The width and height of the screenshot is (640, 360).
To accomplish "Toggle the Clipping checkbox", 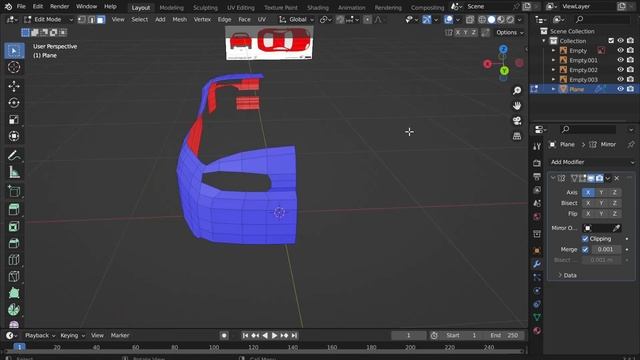I will point(585,238).
